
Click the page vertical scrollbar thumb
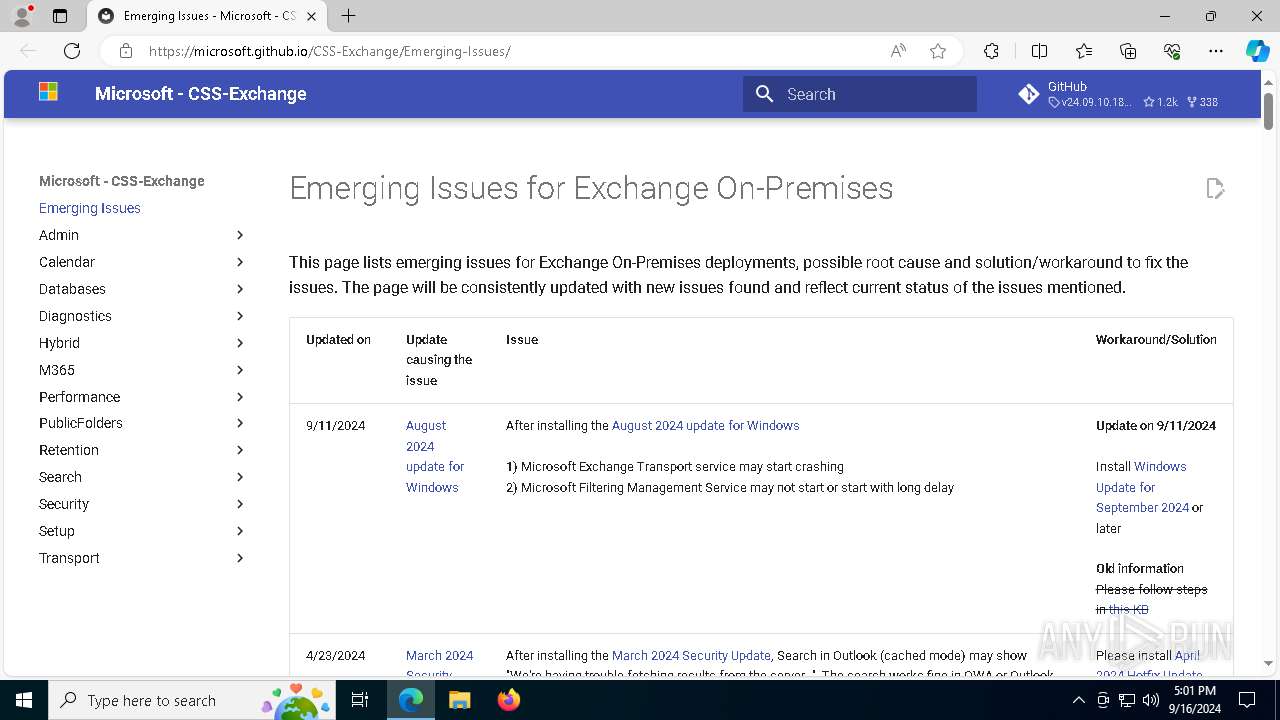point(1268,110)
